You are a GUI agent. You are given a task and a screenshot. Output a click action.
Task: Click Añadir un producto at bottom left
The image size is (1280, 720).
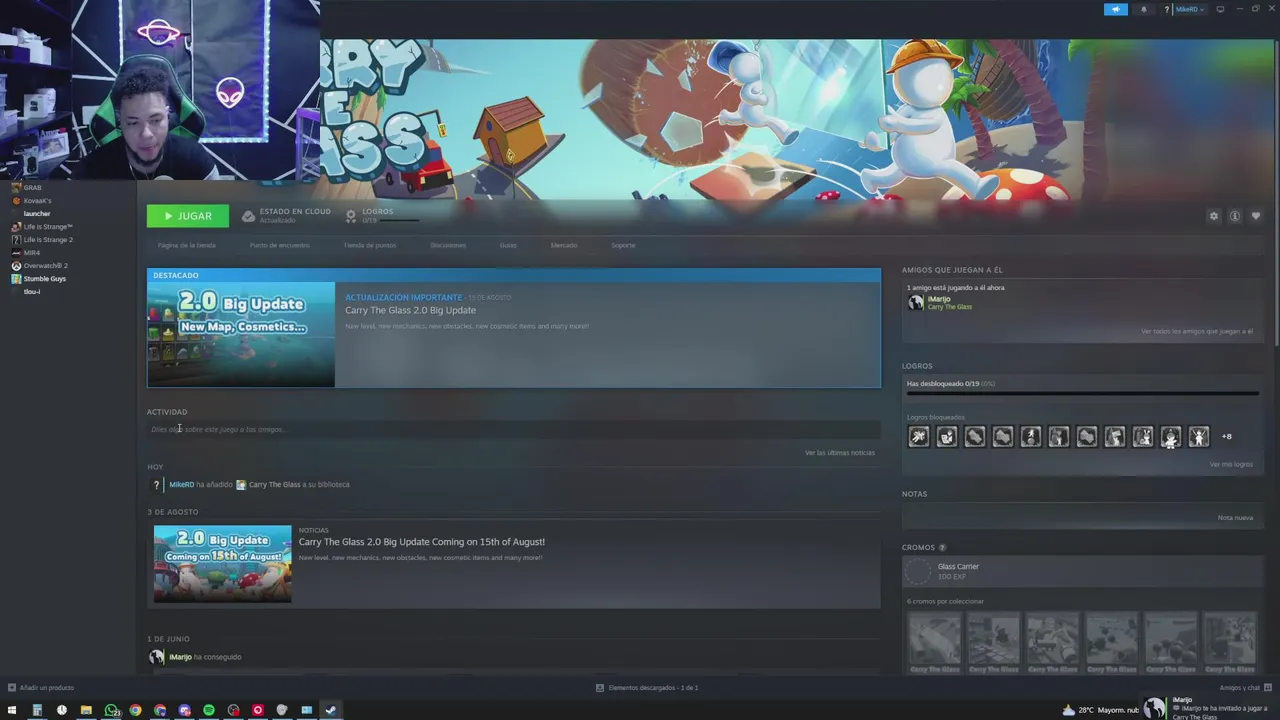(41, 688)
